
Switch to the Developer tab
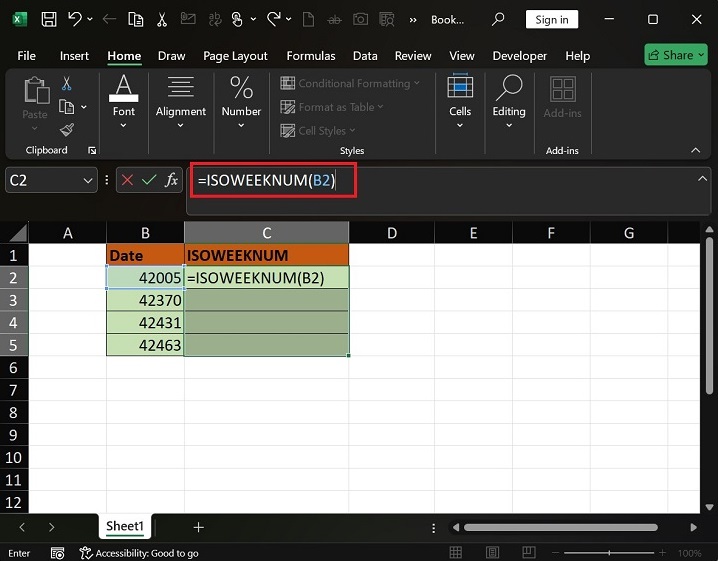(519, 56)
